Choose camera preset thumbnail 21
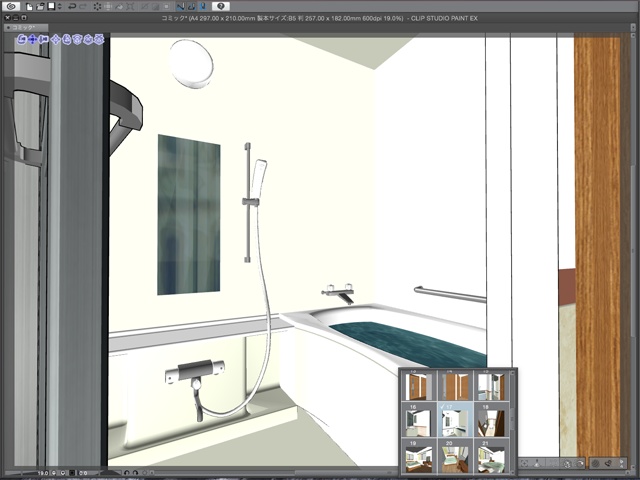This screenshot has height=480, width=640. coord(491,456)
